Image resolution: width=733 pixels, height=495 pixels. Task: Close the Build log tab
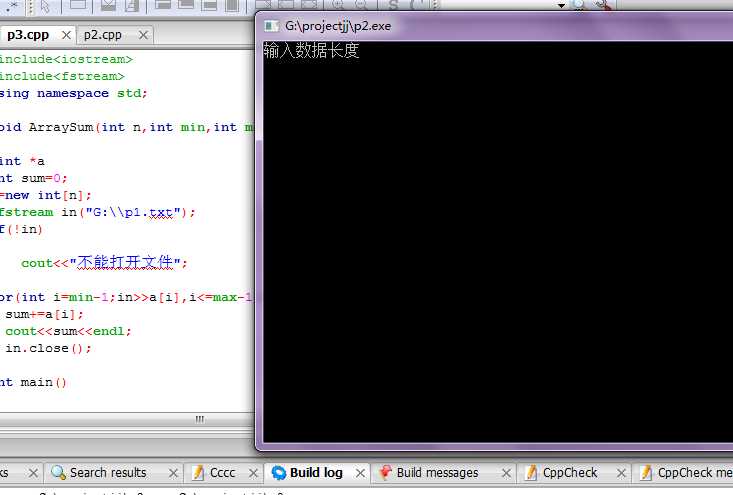360,473
